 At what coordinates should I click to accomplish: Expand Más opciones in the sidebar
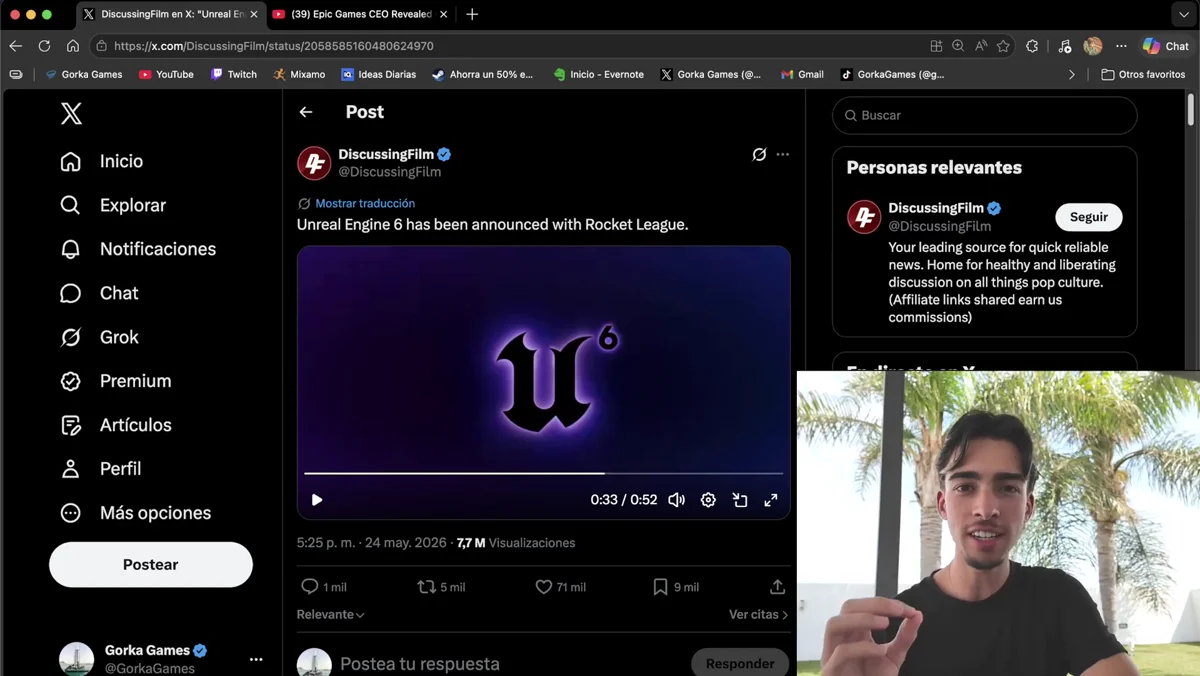click(x=136, y=513)
